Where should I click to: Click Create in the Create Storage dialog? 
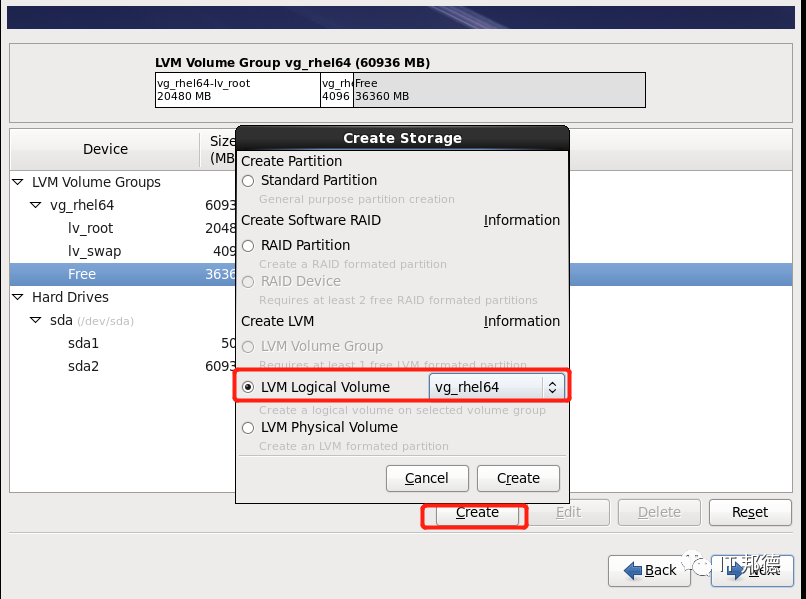tap(518, 478)
